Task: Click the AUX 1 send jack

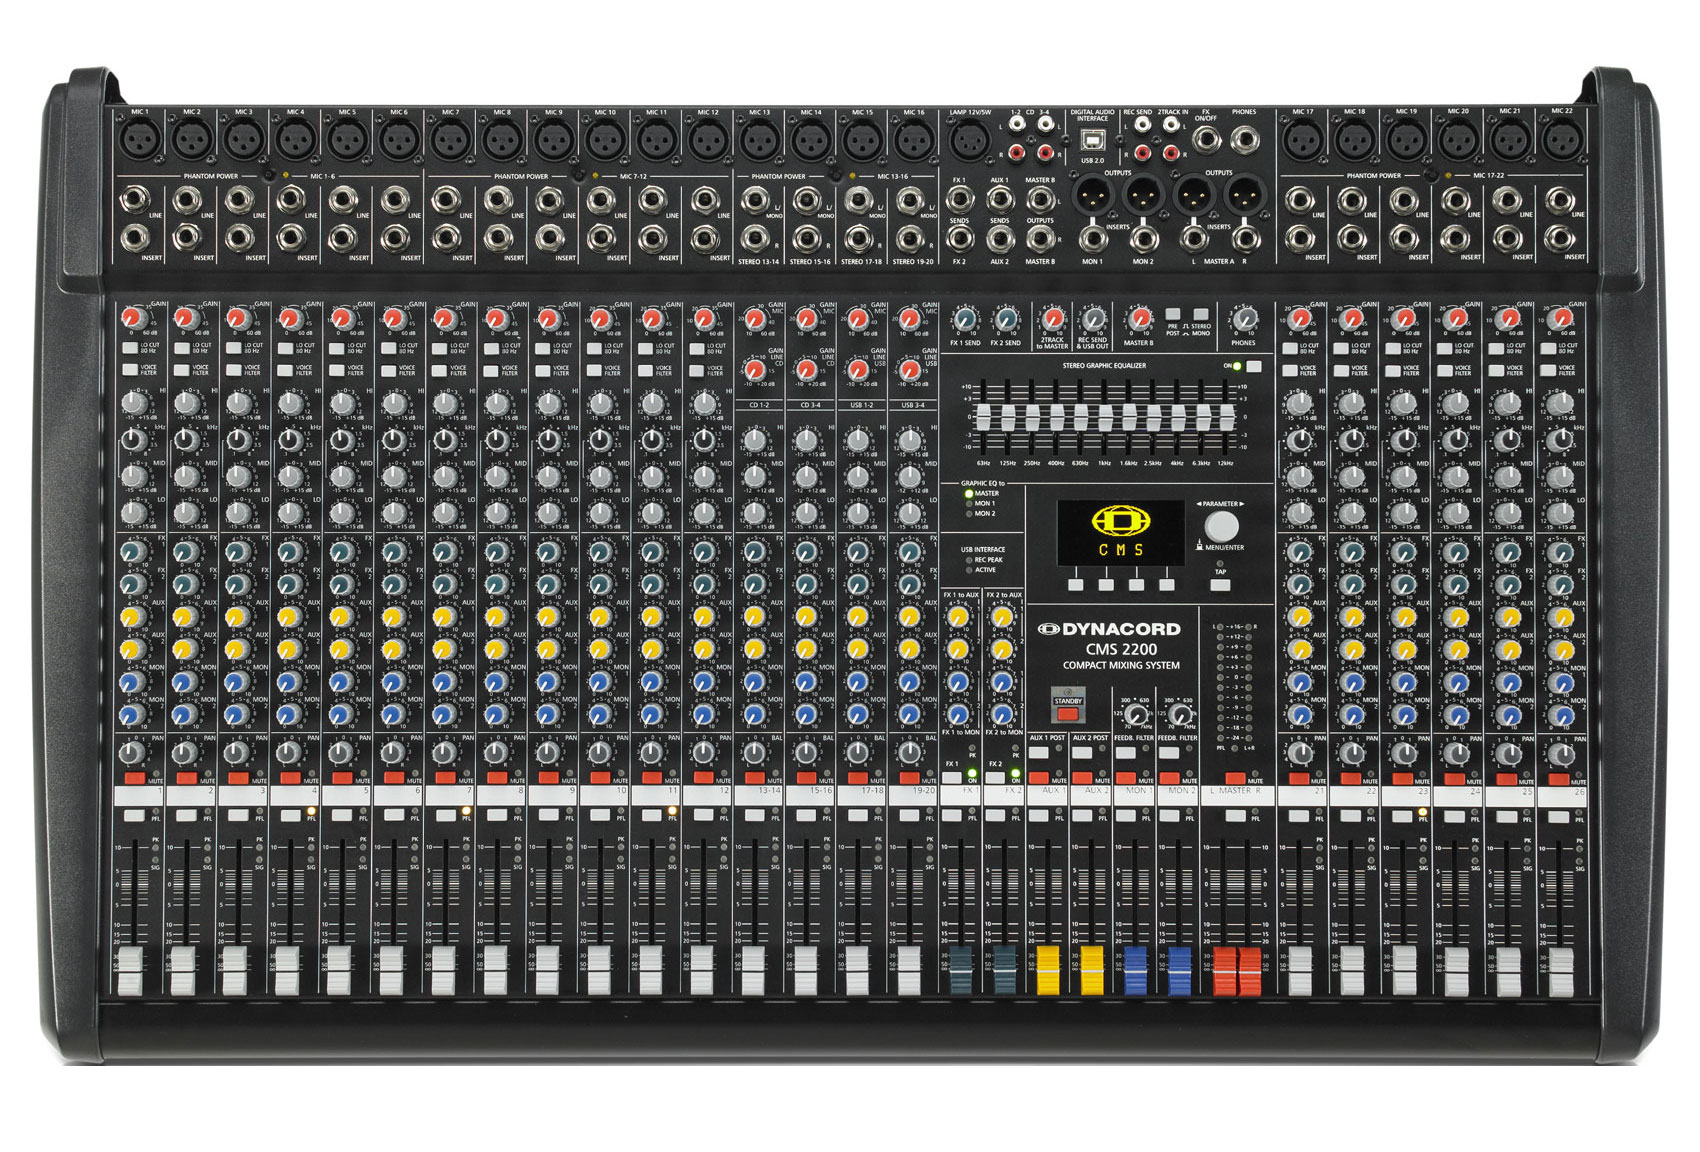Action: (1000, 200)
